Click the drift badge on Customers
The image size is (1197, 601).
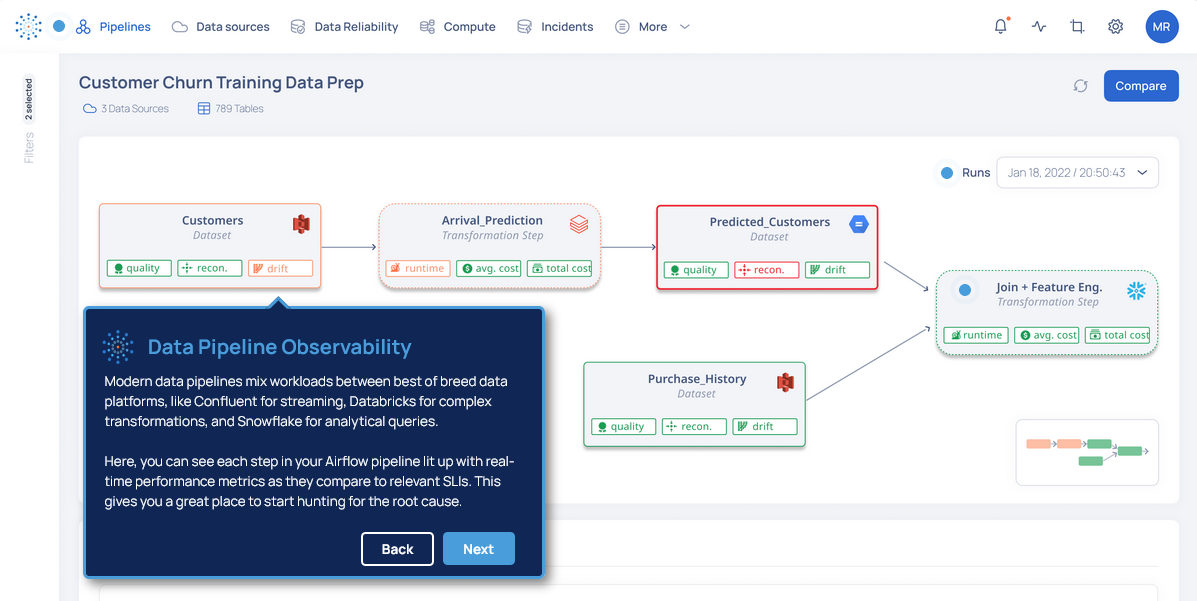point(280,268)
